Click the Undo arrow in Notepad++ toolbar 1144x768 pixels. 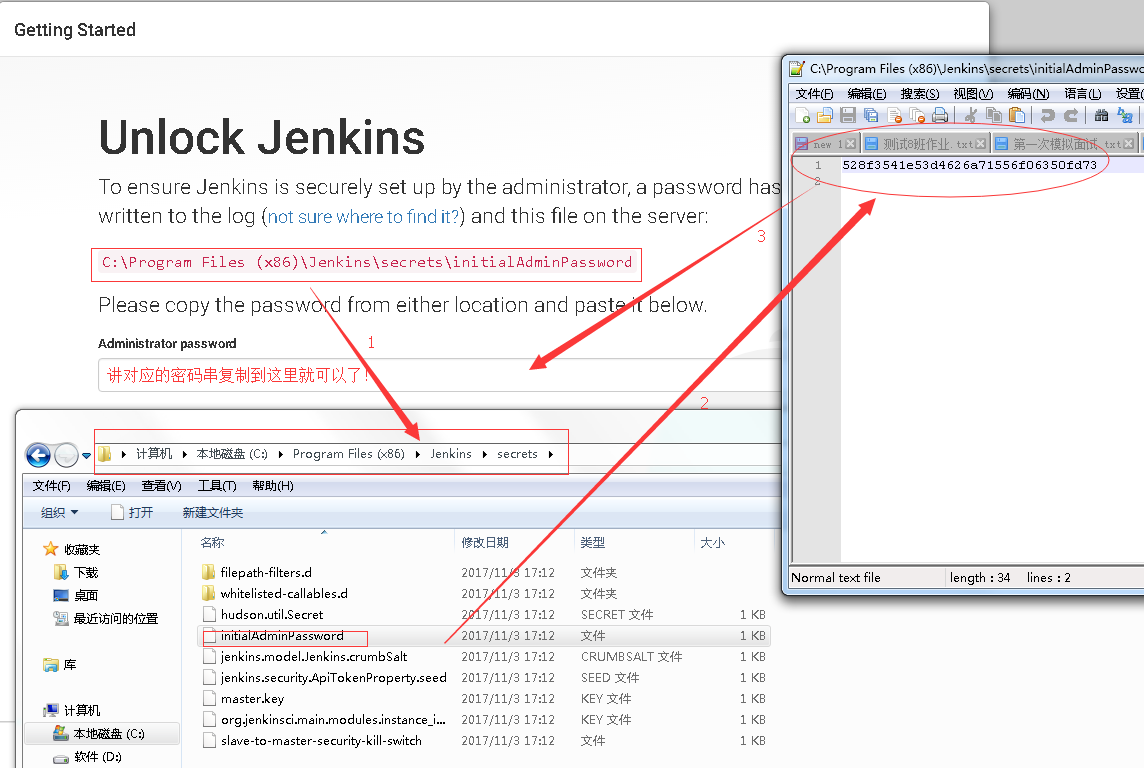(1048, 115)
